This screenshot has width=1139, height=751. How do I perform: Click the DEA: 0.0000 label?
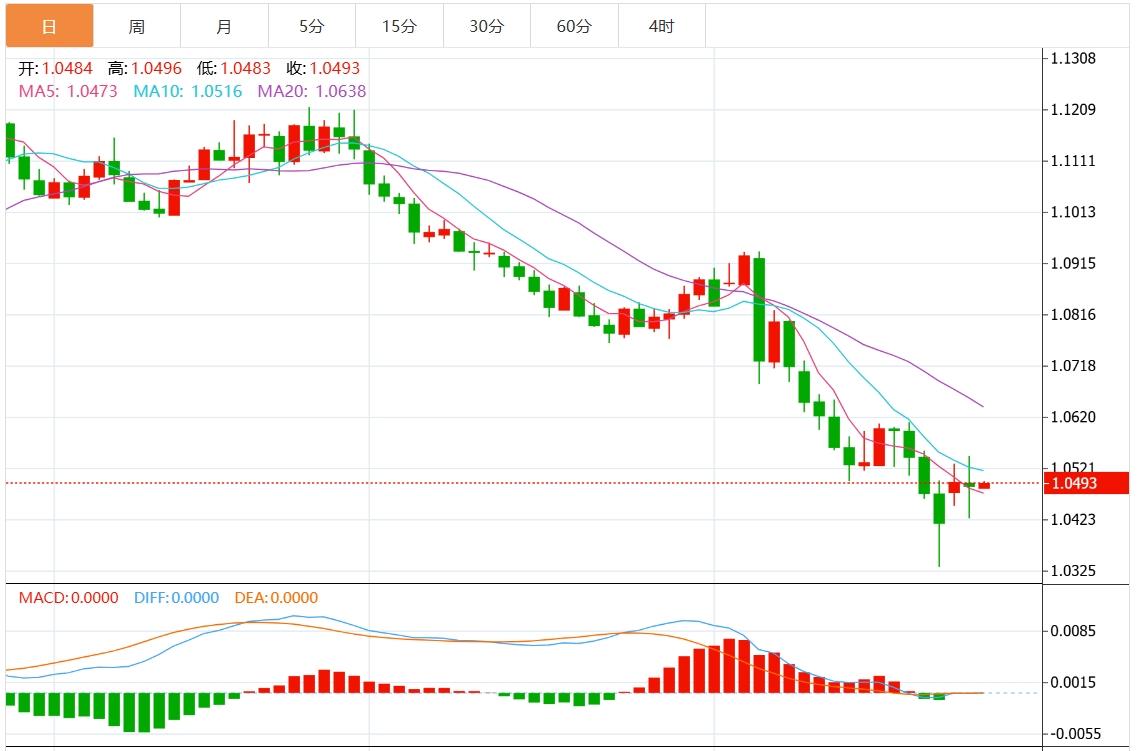pyautogui.click(x=276, y=598)
